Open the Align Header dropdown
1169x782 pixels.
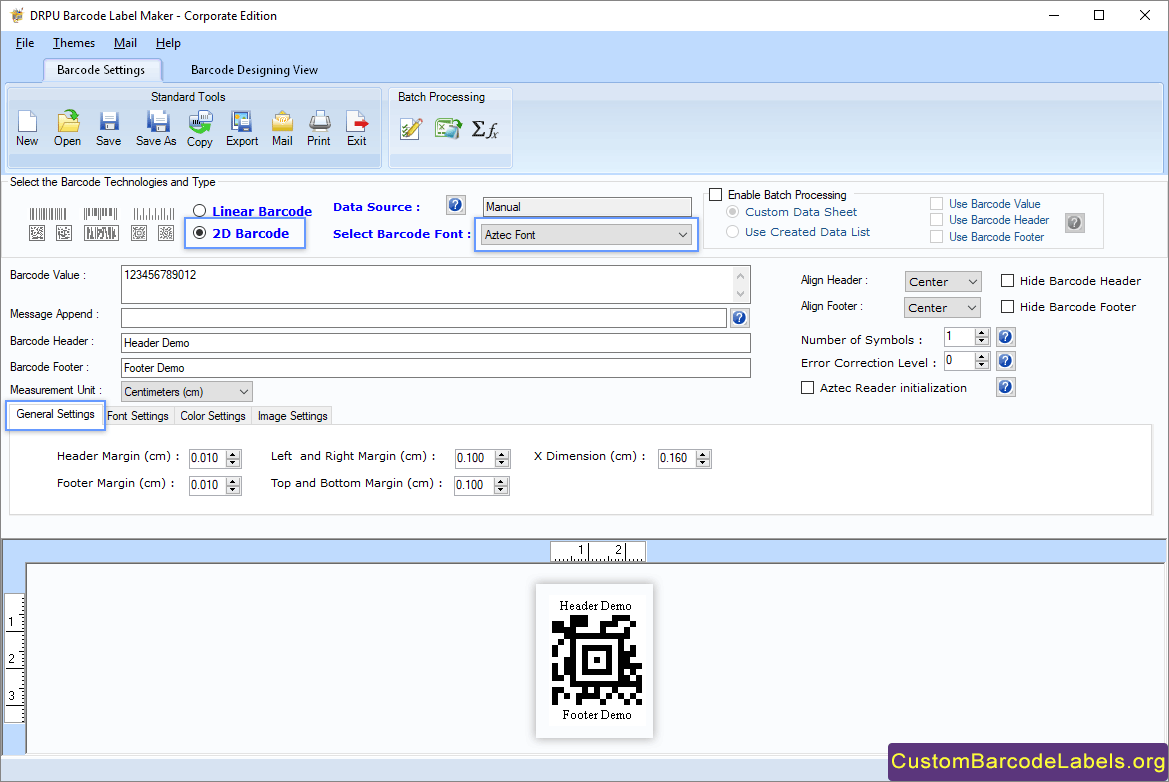[943, 281]
